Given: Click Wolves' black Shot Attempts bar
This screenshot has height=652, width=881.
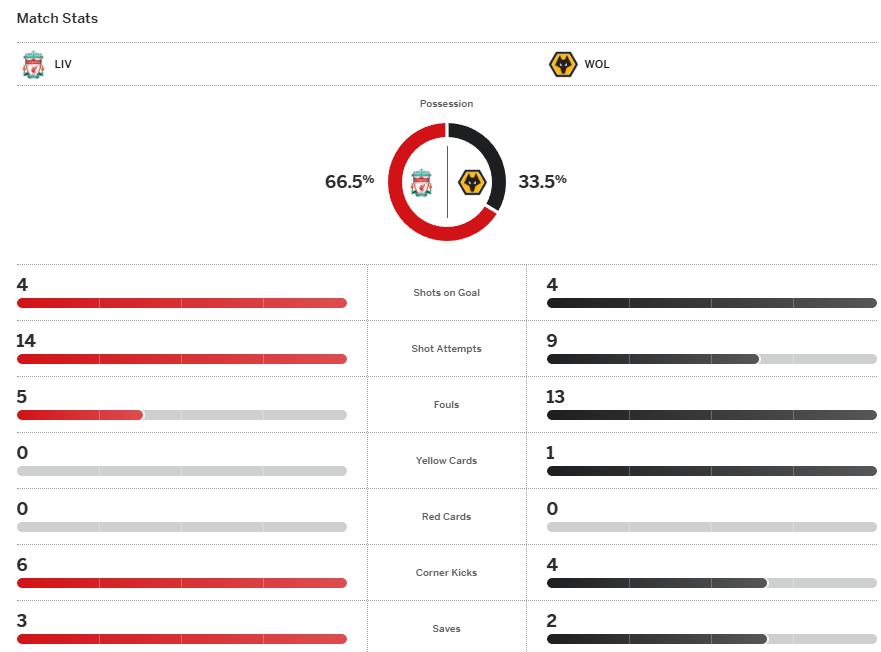Looking at the screenshot, I should pyautogui.click(x=652, y=359).
